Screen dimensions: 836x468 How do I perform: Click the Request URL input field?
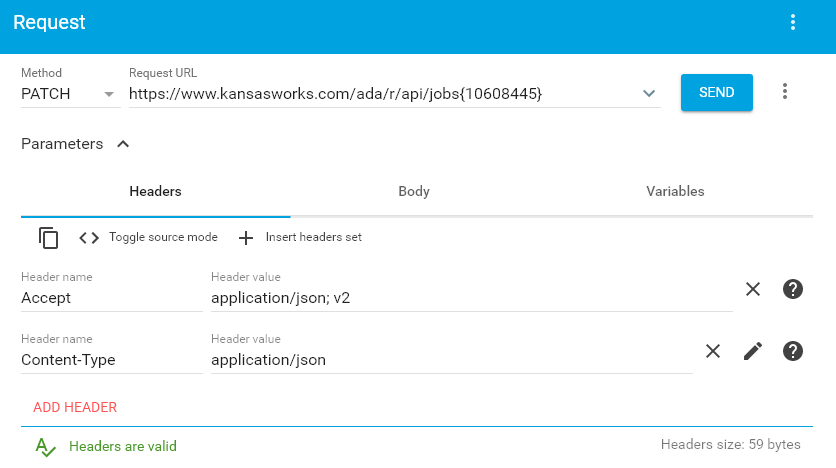pos(384,94)
